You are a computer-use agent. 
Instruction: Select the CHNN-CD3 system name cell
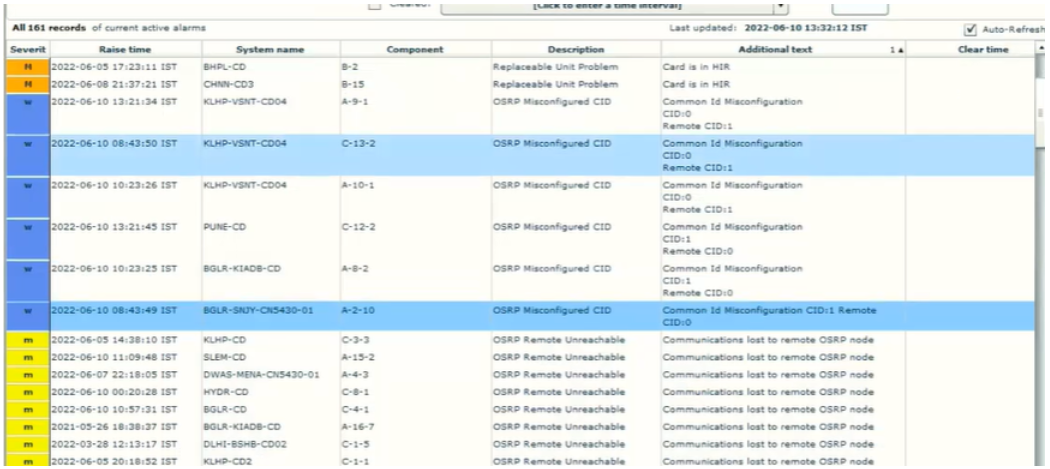[x=271, y=84]
